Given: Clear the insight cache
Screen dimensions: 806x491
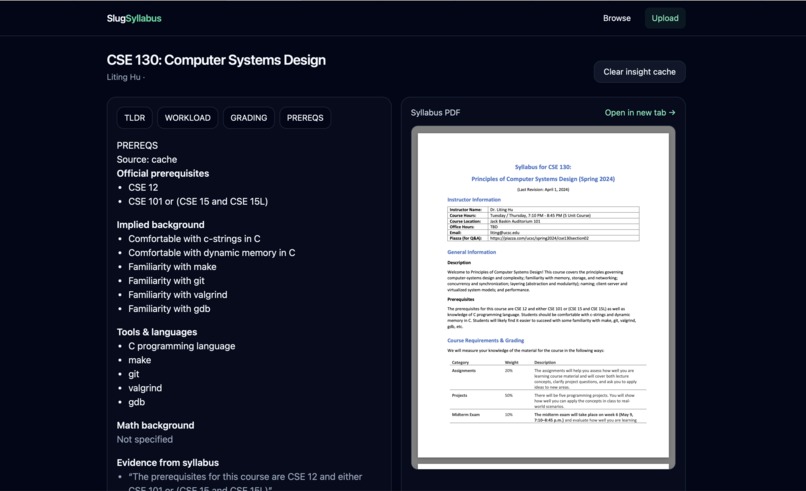Looking at the screenshot, I should (639, 72).
